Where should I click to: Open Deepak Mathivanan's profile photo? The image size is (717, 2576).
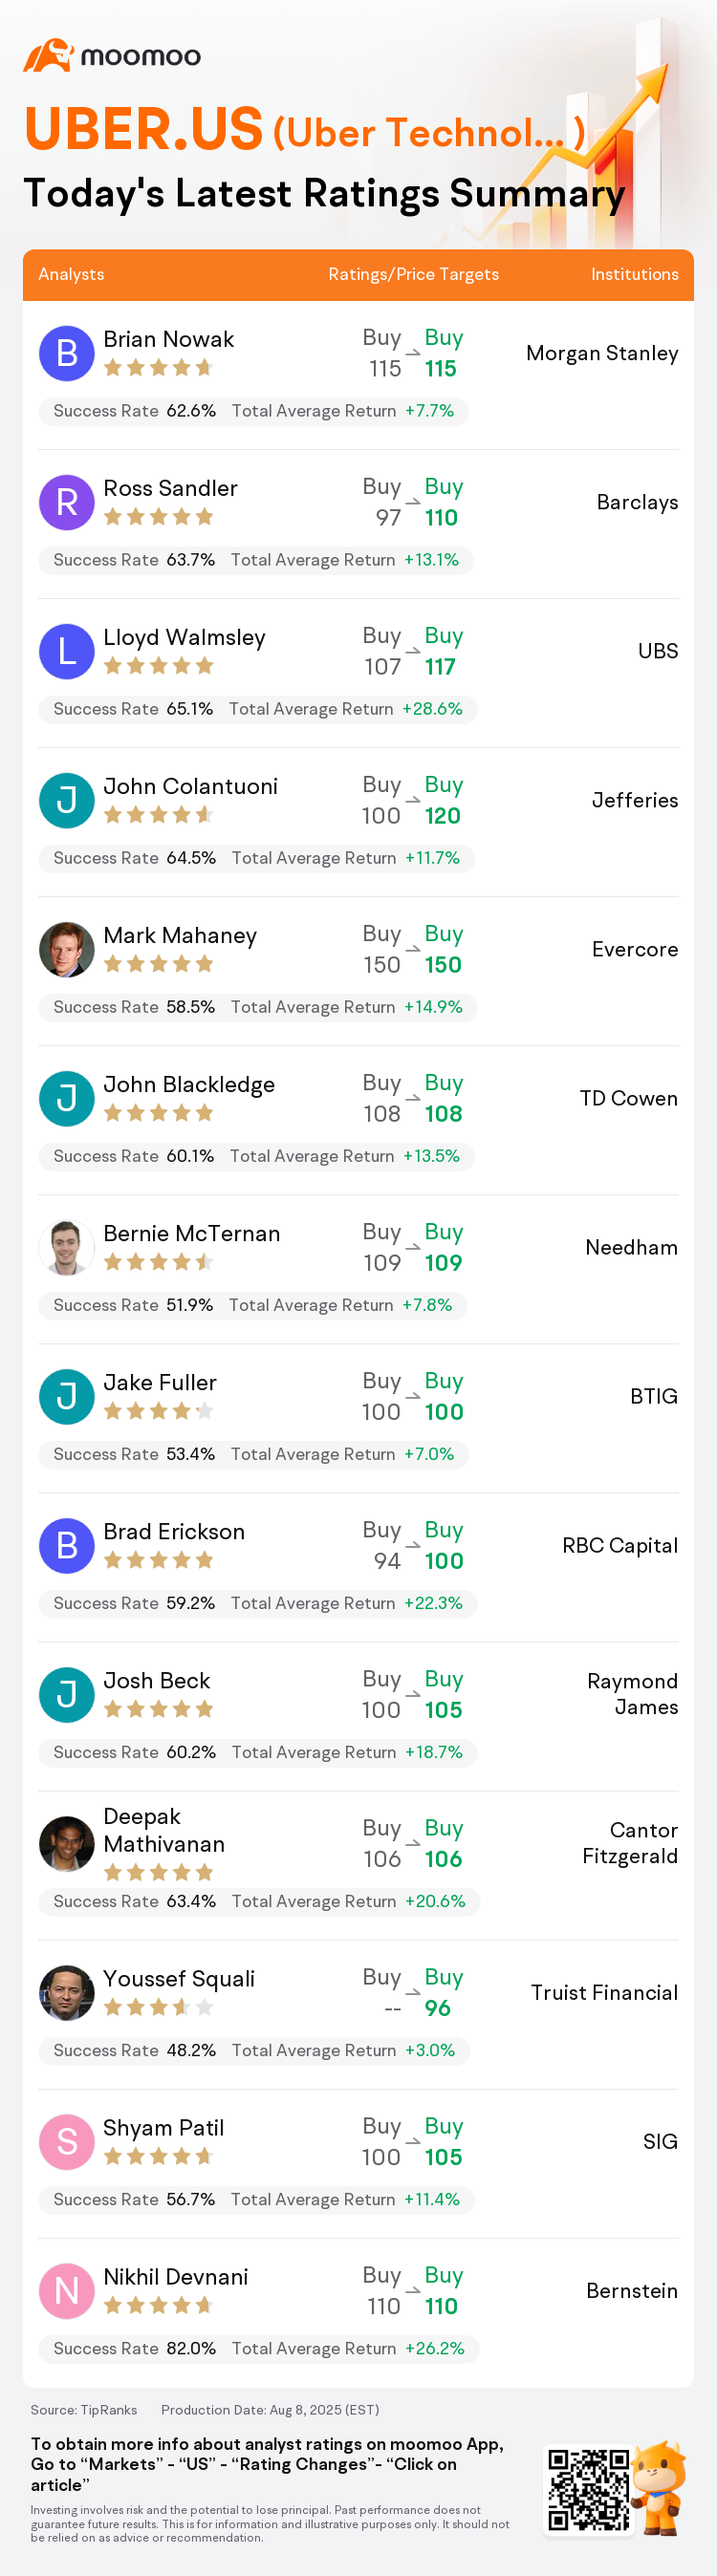pos(66,1843)
